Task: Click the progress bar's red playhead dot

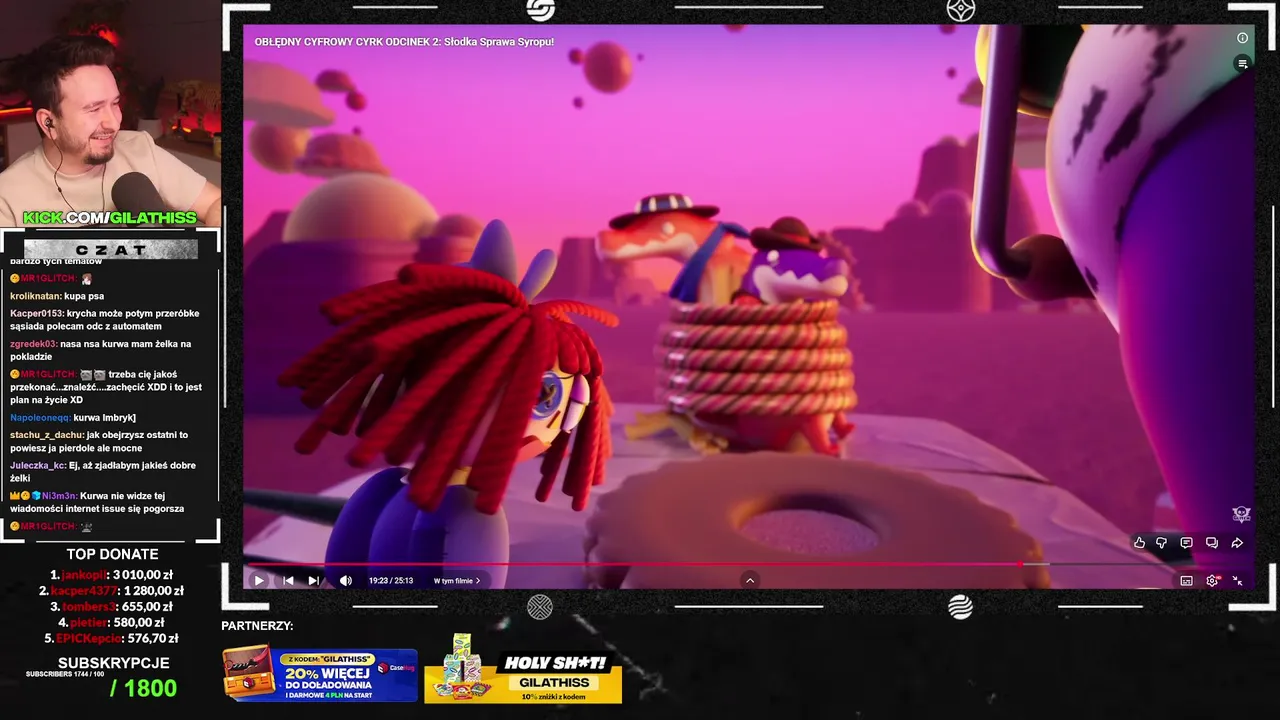Action: [x=1020, y=565]
